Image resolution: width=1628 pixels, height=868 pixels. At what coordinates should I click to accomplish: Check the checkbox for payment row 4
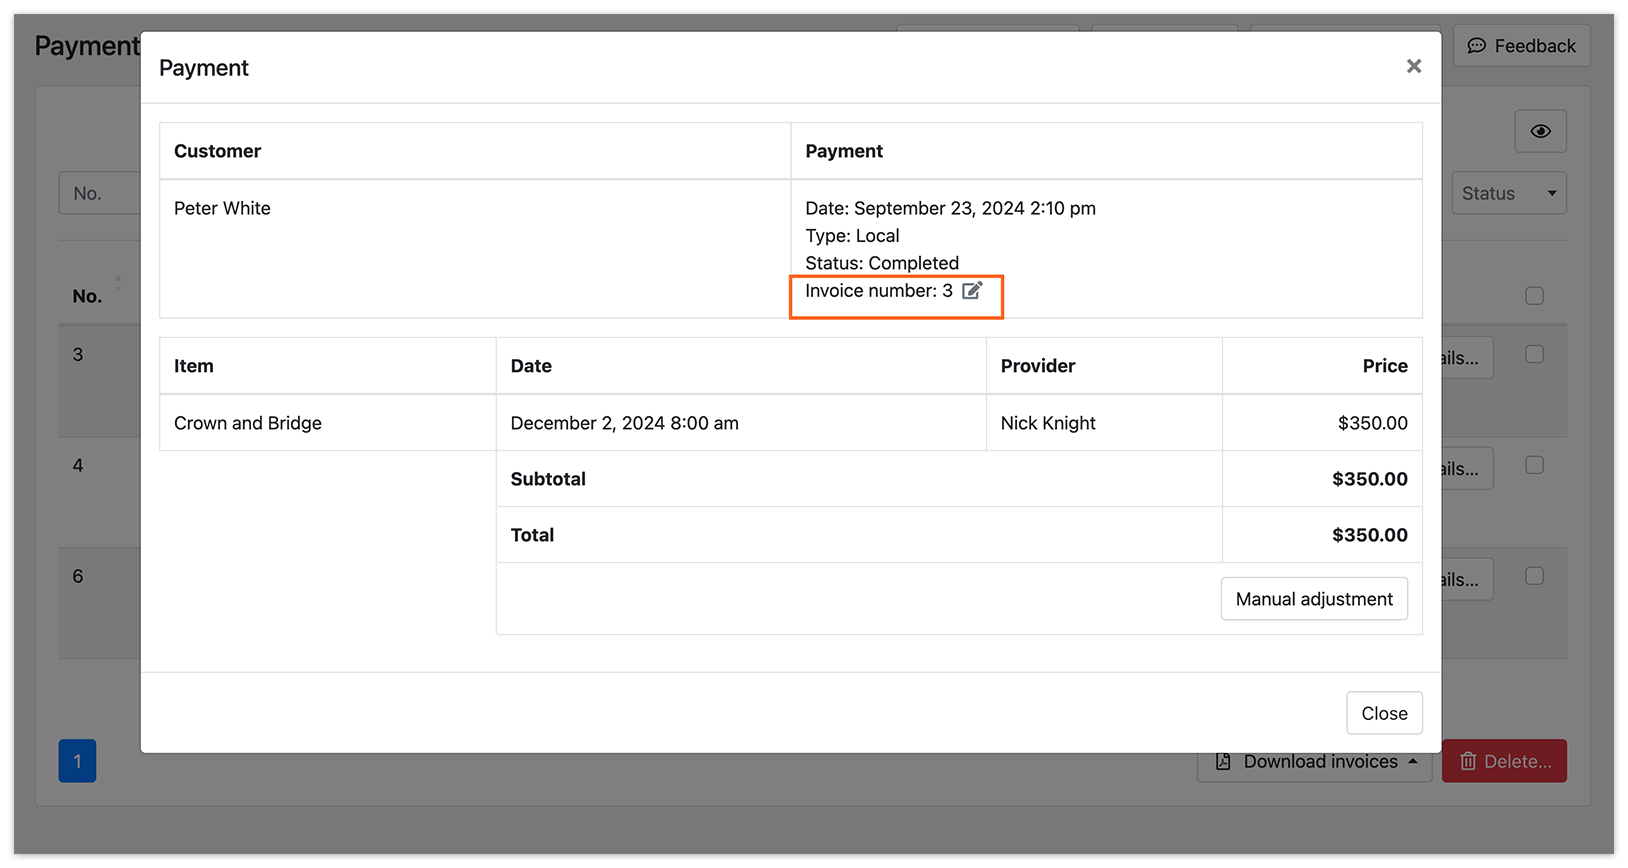click(x=1534, y=465)
